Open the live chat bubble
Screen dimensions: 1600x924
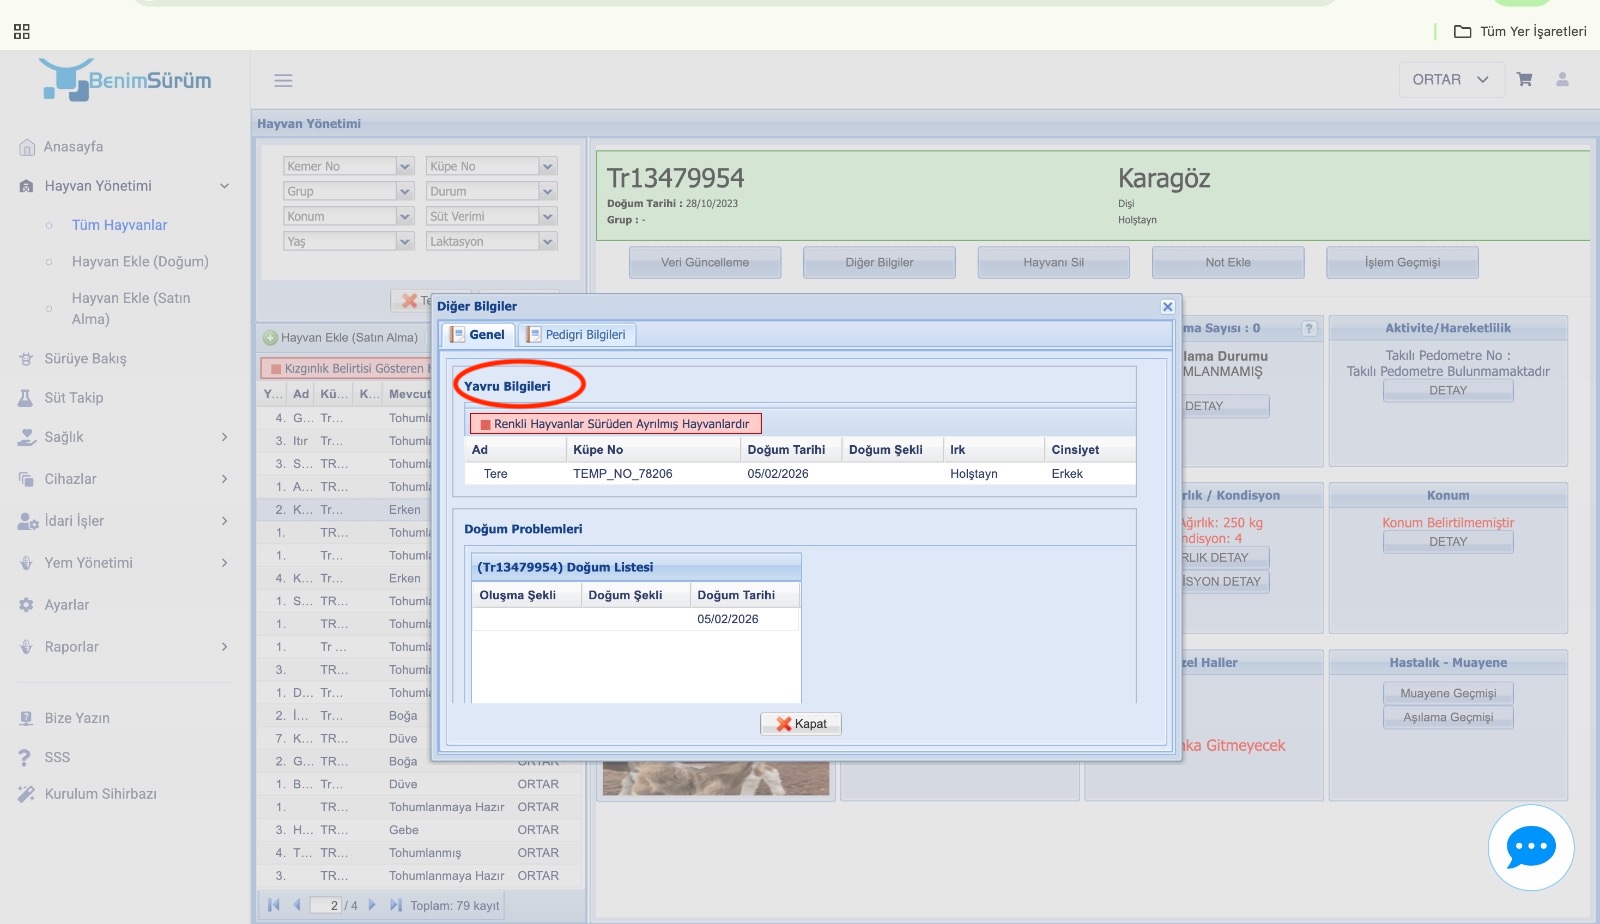pyautogui.click(x=1531, y=848)
